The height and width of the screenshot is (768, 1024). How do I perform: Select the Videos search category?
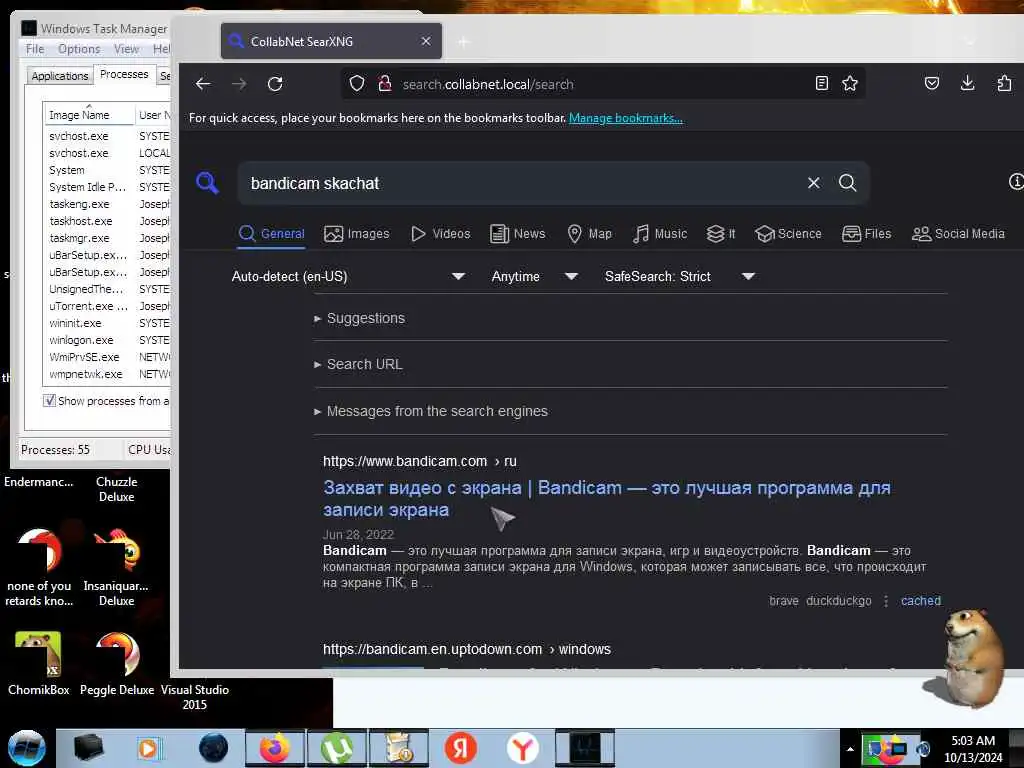(x=441, y=234)
